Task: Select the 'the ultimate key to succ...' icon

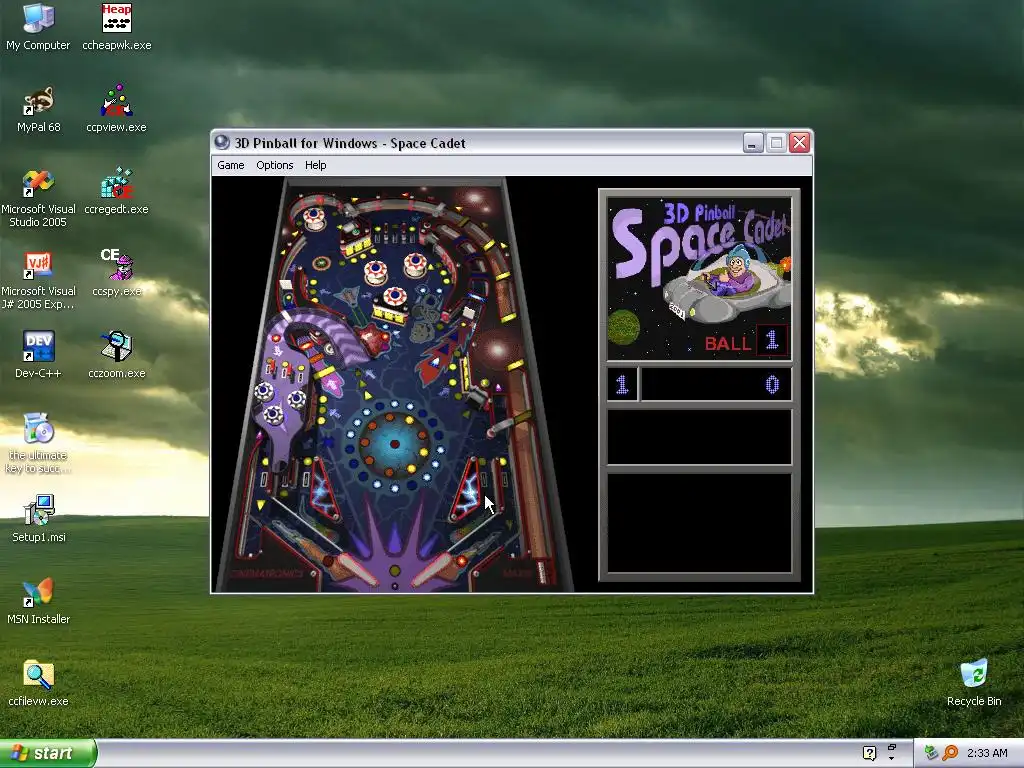Action: click(38, 443)
